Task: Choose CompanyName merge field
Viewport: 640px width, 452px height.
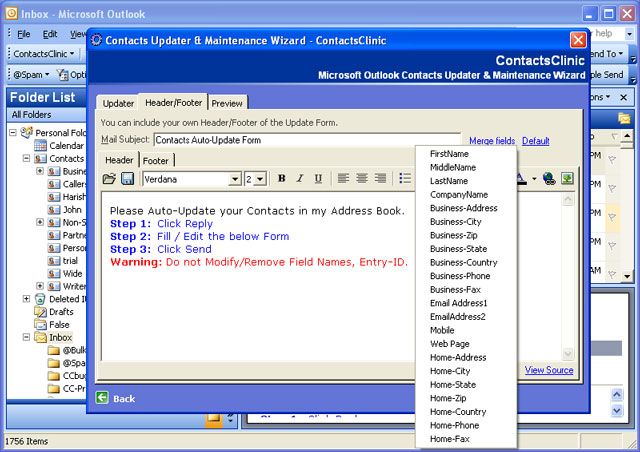Action: pyautogui.click(x=459, y=195)
